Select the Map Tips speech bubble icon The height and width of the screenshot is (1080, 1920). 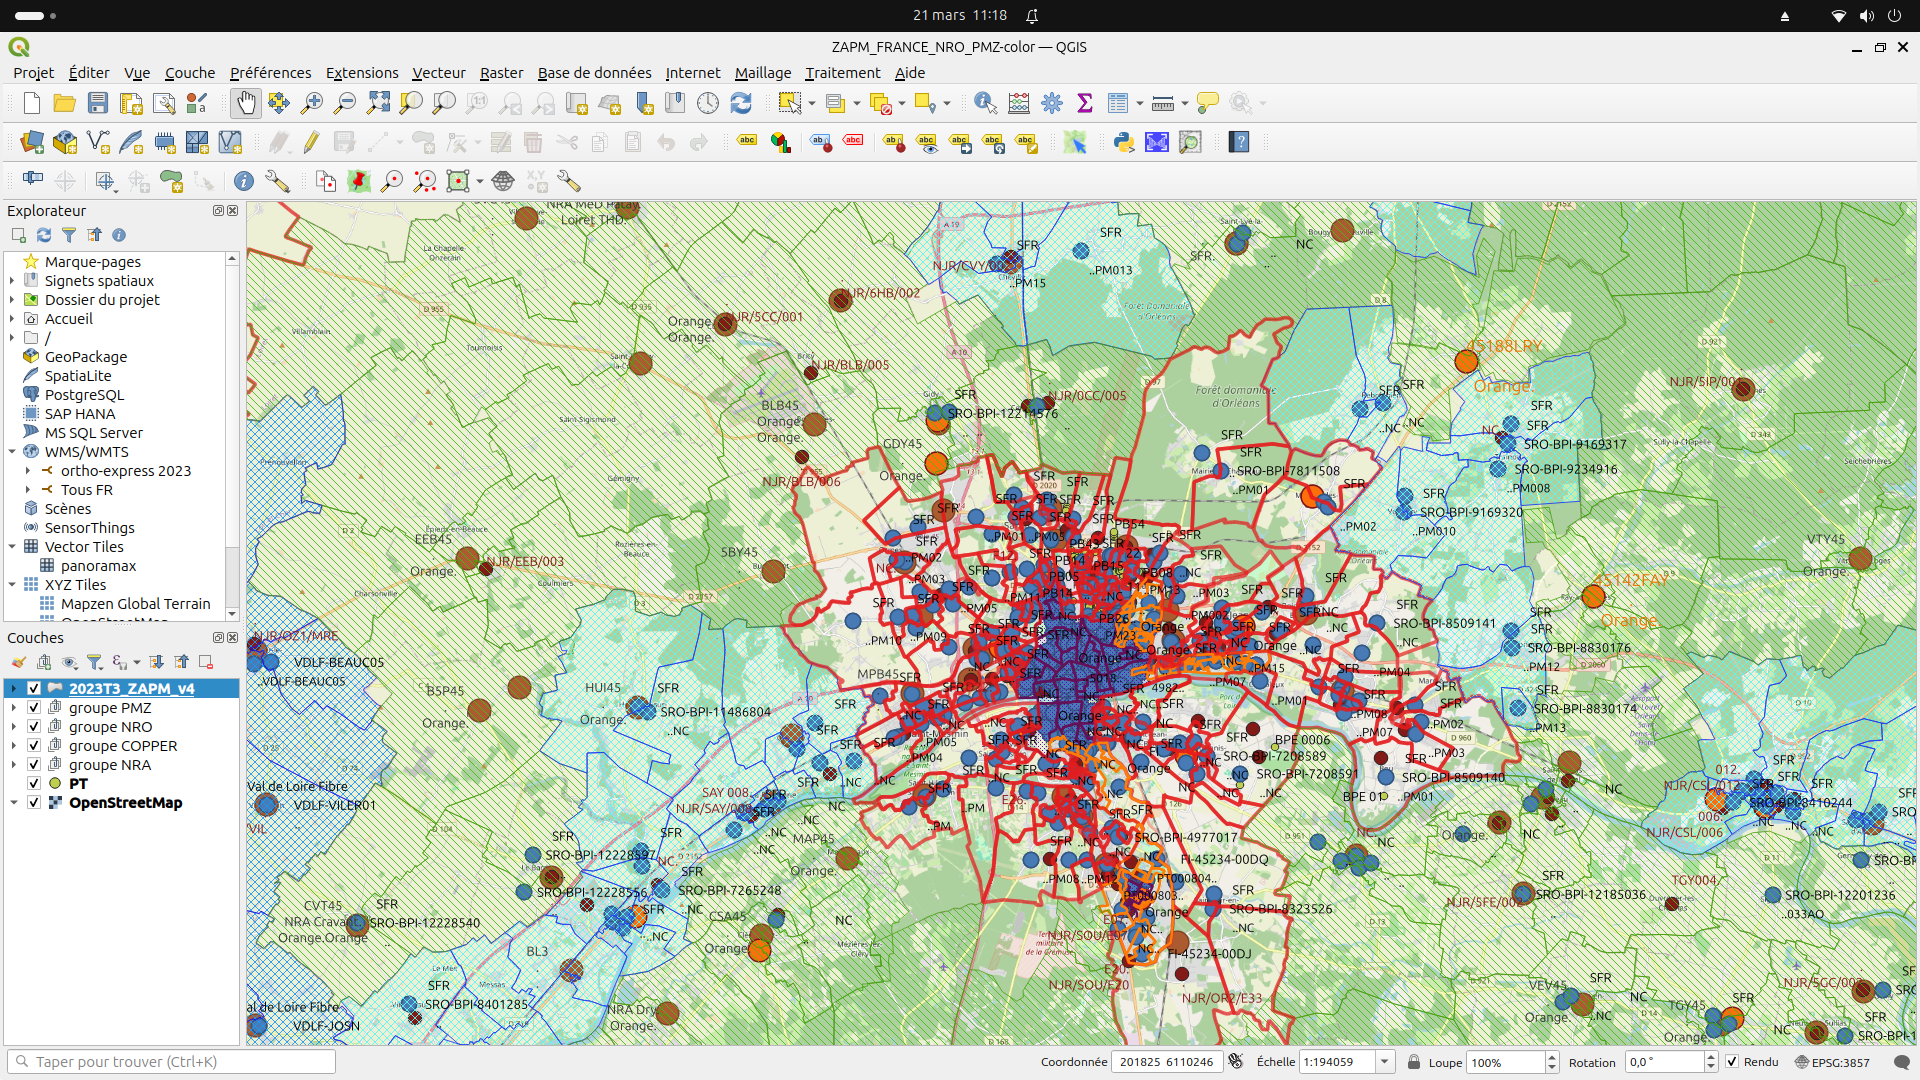(1208, 103)
